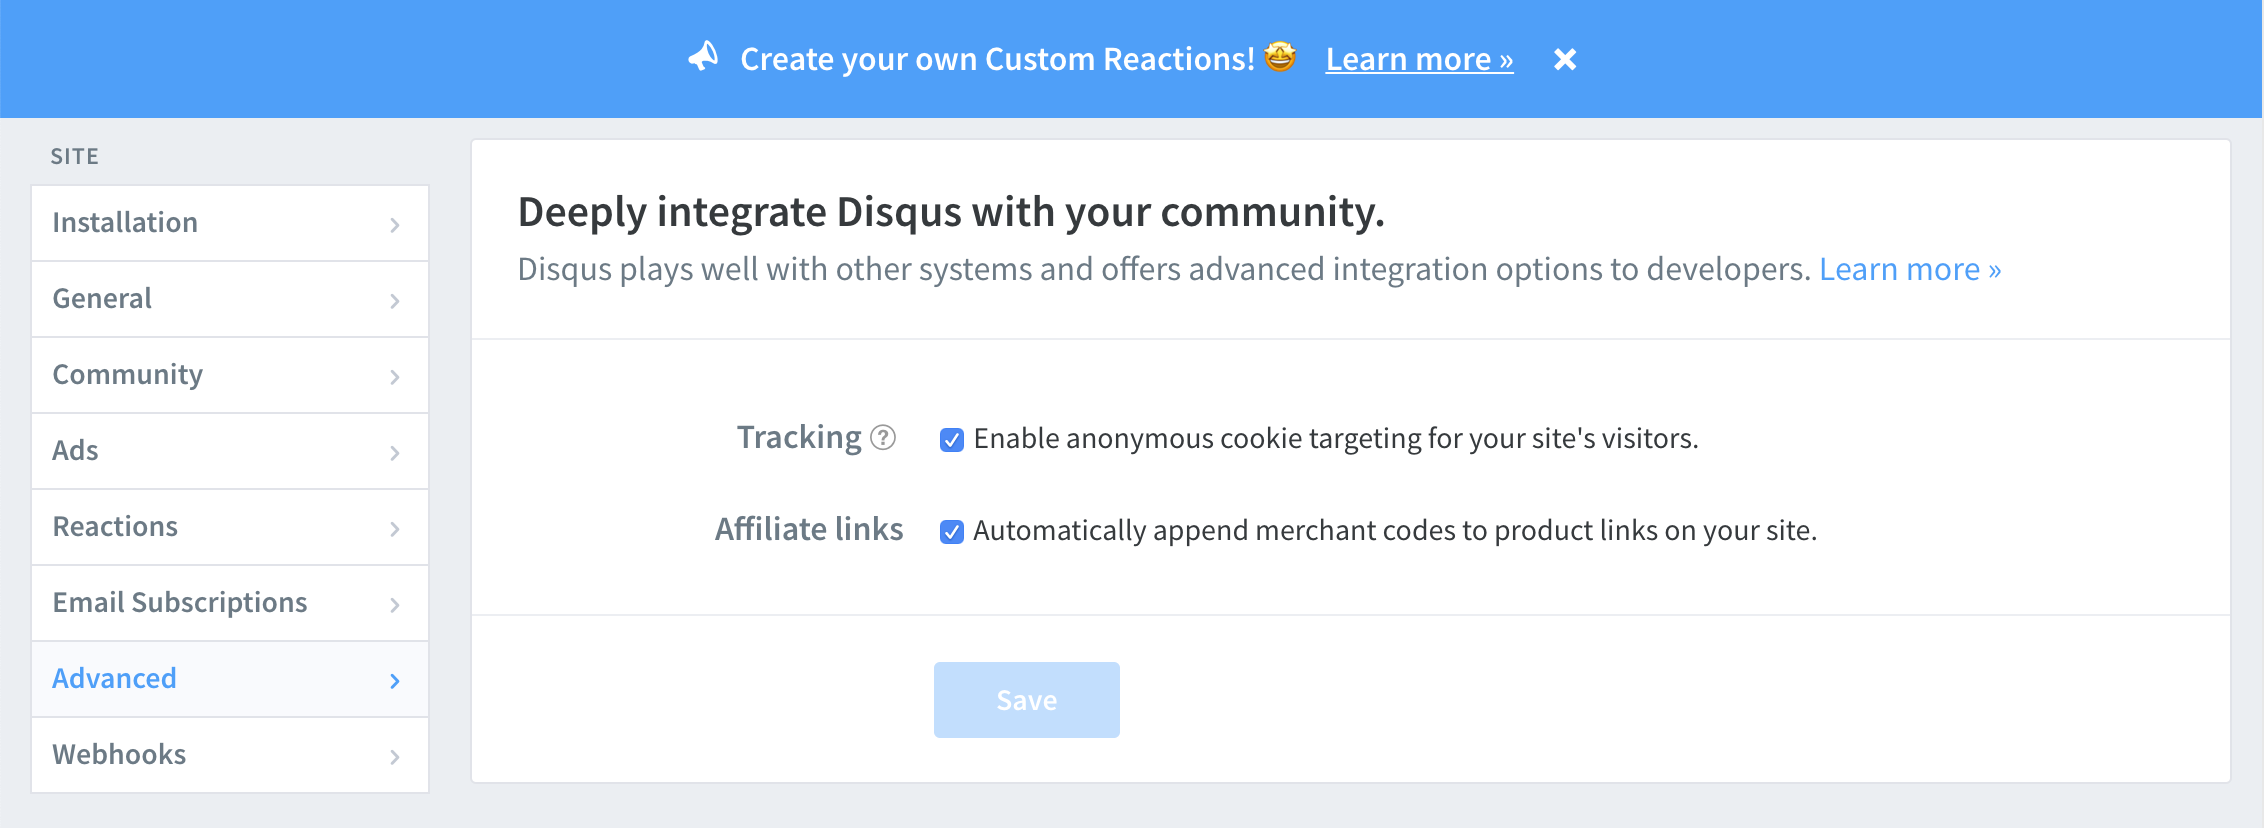Click the Email Subscriptions arrow icon
The image size is (2264, 828).
click(395, 605)
